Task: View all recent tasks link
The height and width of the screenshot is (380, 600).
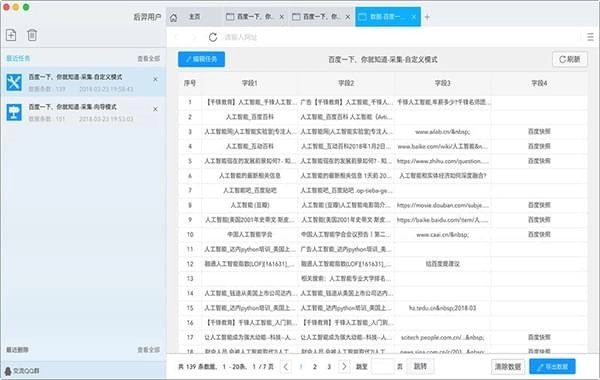Action: (148, 59)
